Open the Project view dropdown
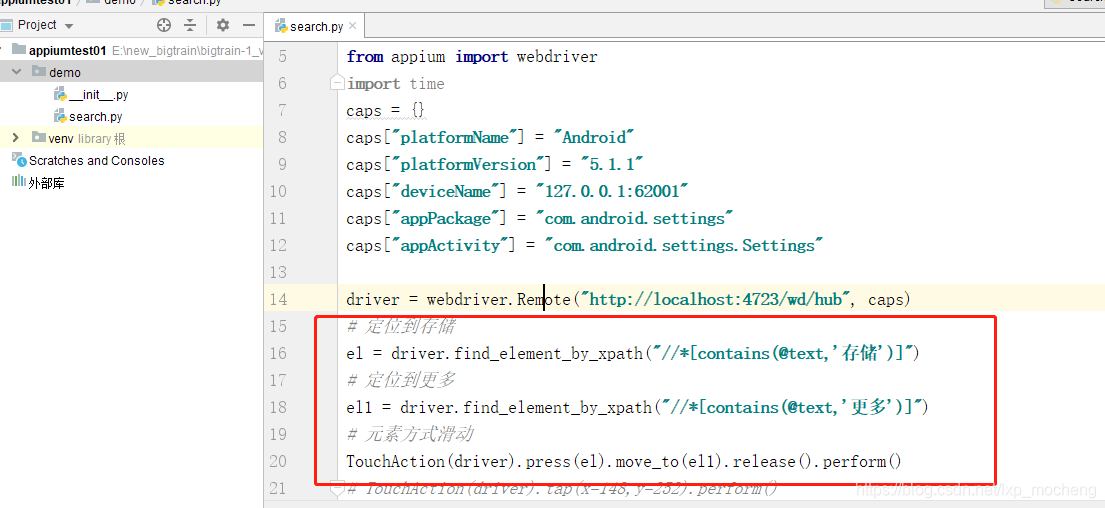The image size is (1105, 508). (68, 26)
